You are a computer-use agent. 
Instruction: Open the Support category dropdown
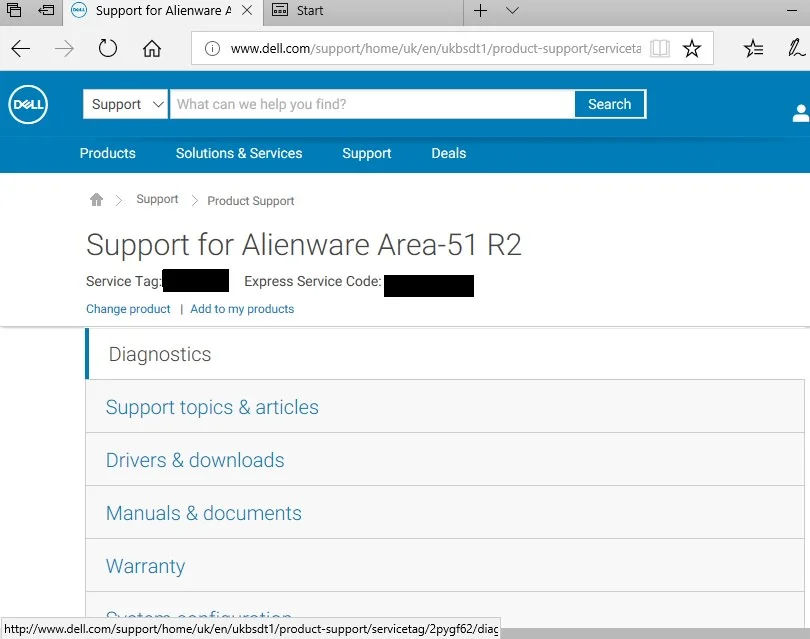126,104
